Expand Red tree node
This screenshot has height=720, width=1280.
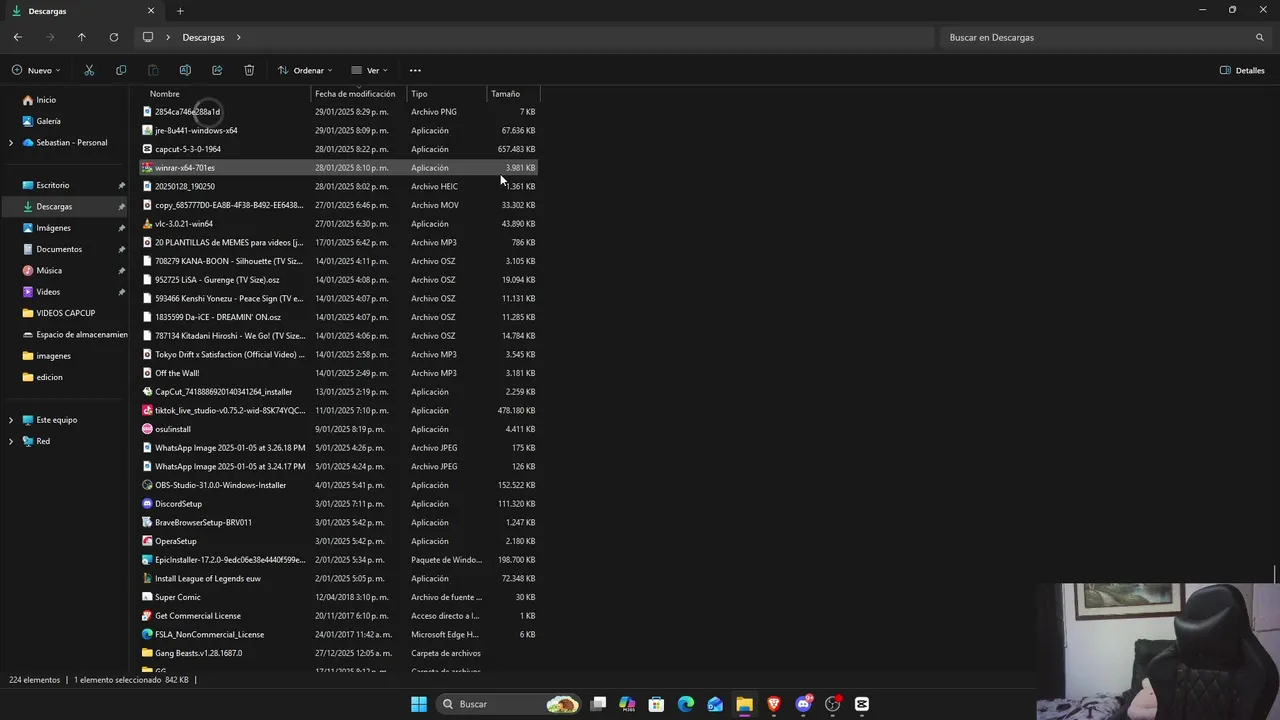[11, 441]
